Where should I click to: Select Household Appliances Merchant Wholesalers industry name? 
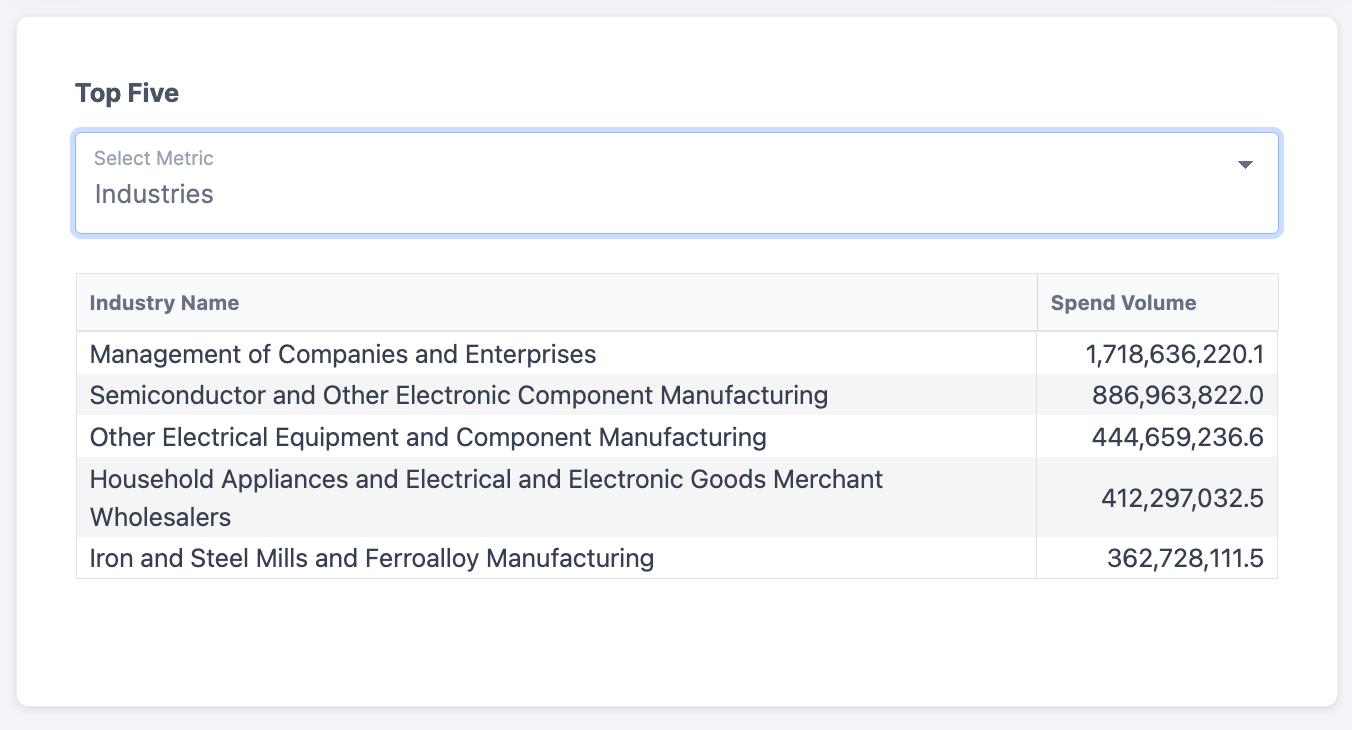tap(486, 480)
